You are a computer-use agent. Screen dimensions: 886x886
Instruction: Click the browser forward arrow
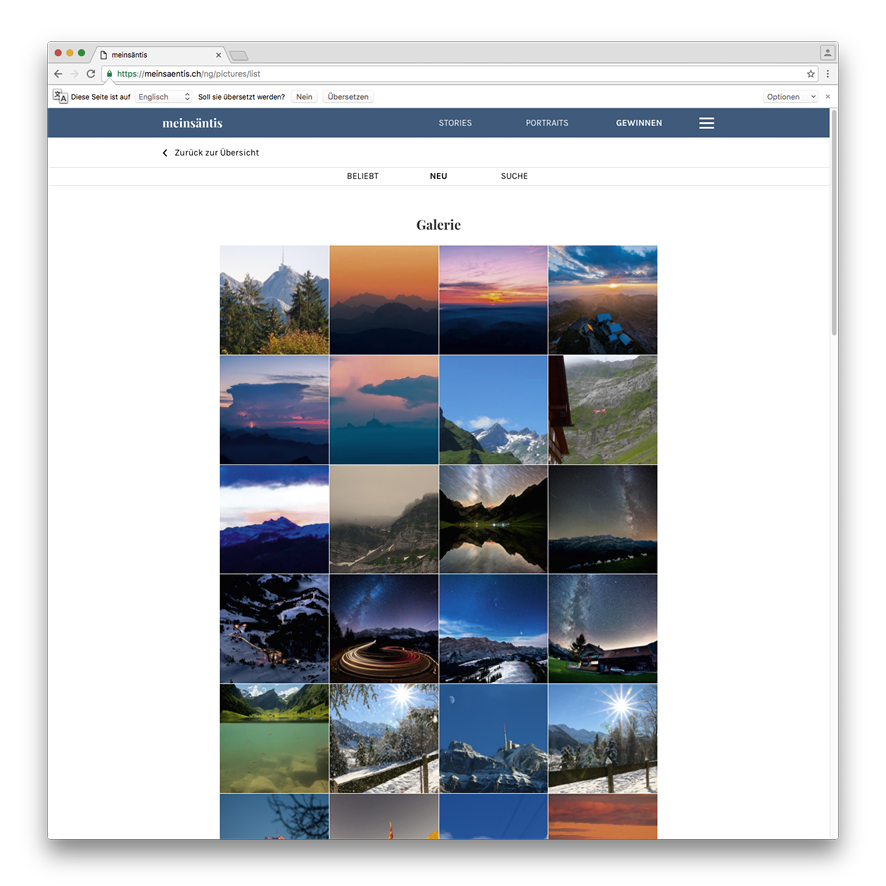coord(75,74)
